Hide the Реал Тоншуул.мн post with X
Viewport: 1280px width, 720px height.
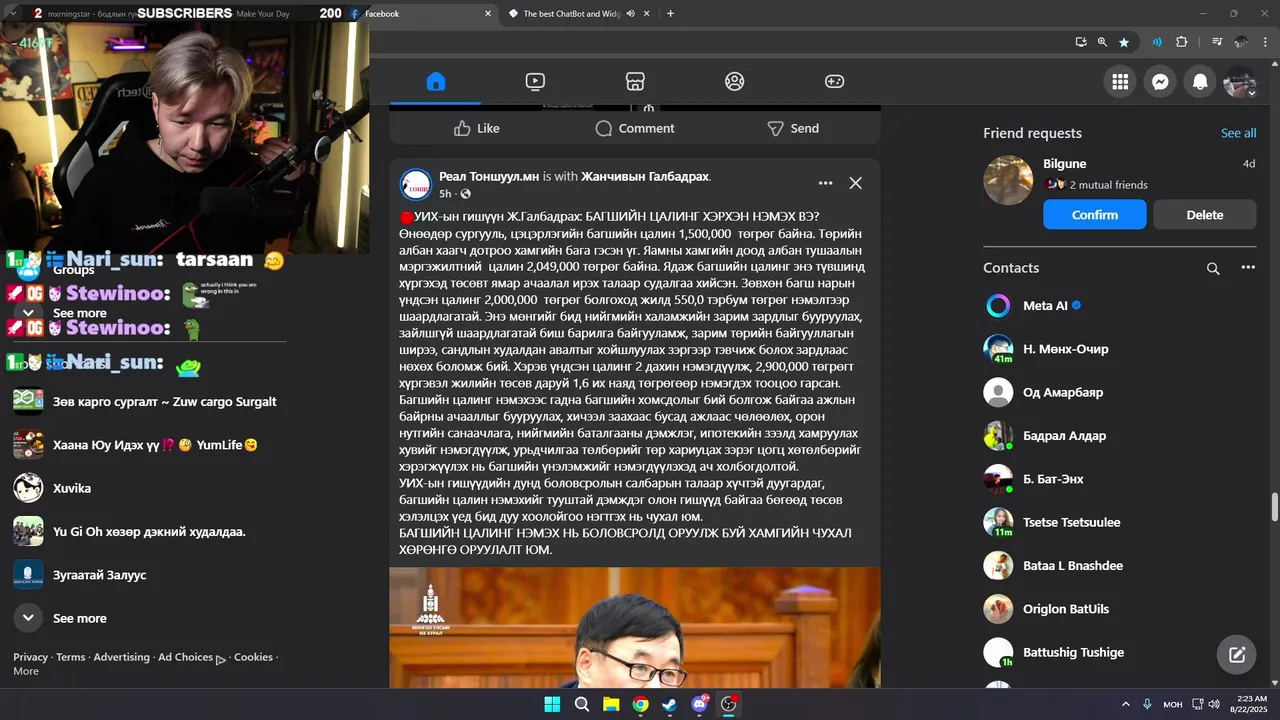tap(855, 183)
